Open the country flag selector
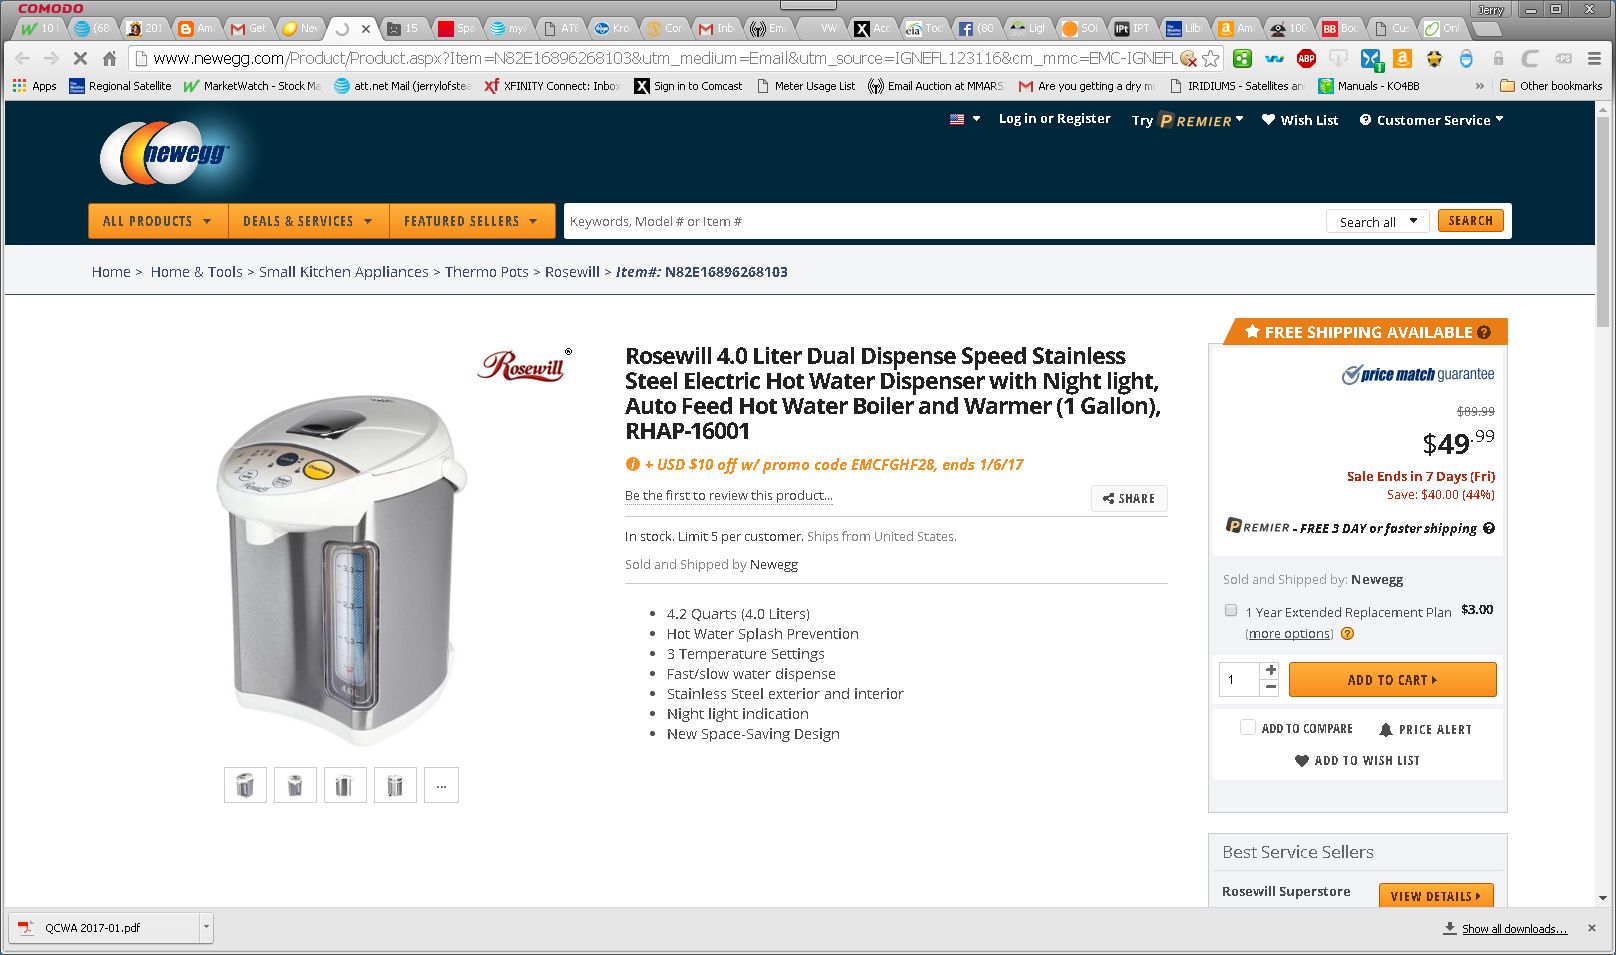Image resolution: width=1616 pixels, height=955 pixels. [x=964, y=119]
